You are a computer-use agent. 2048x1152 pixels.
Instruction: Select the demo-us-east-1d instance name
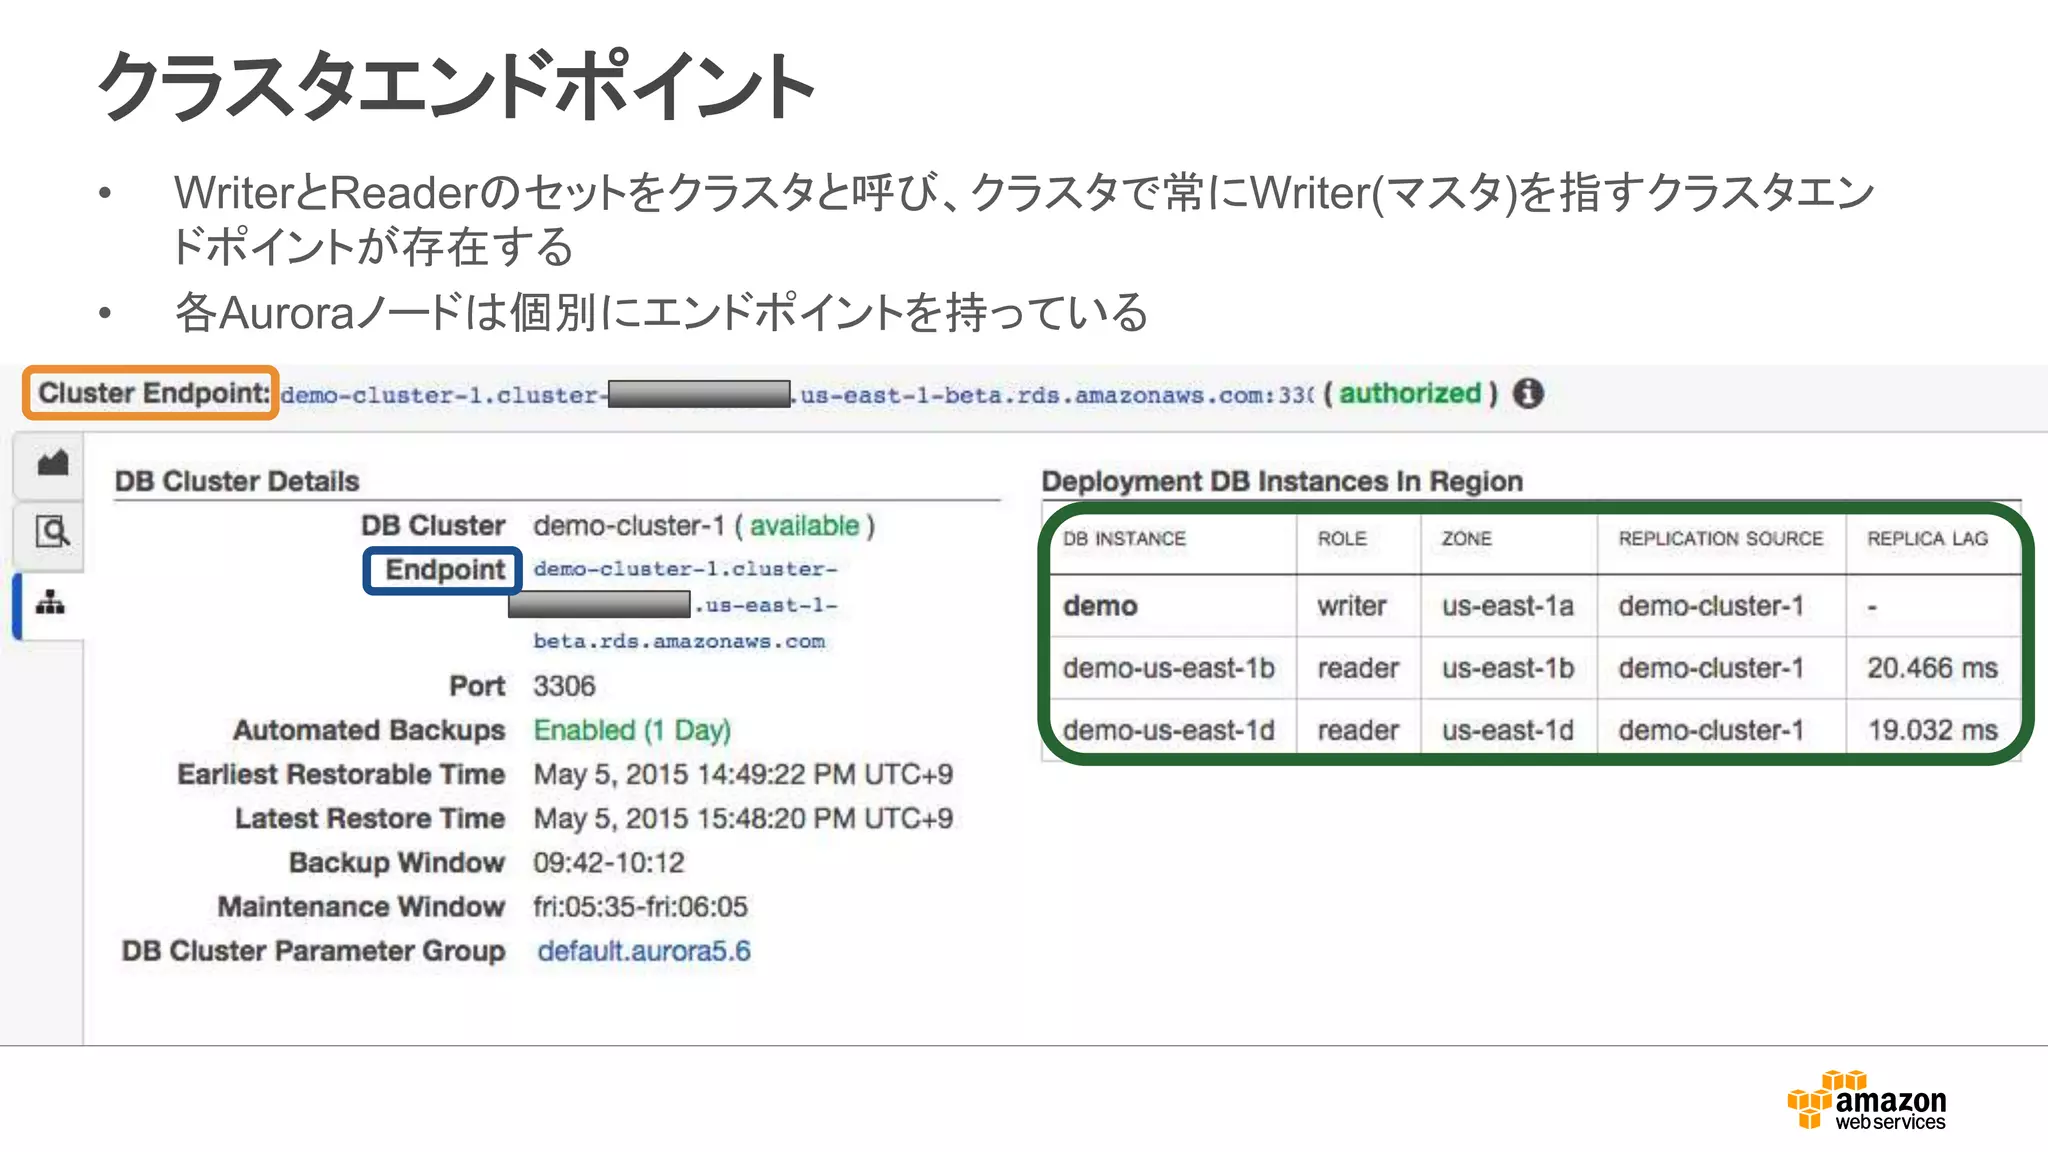click(1168, 730)
